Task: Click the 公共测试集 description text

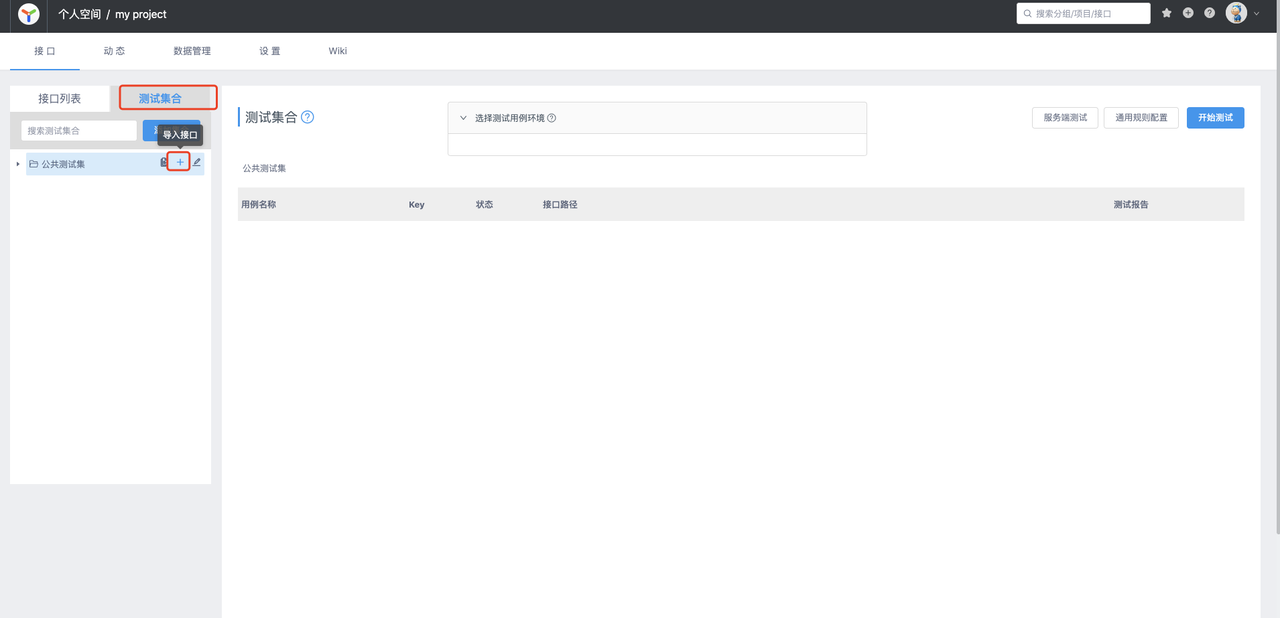Action: pyautogui.click(x=264, y=168)
